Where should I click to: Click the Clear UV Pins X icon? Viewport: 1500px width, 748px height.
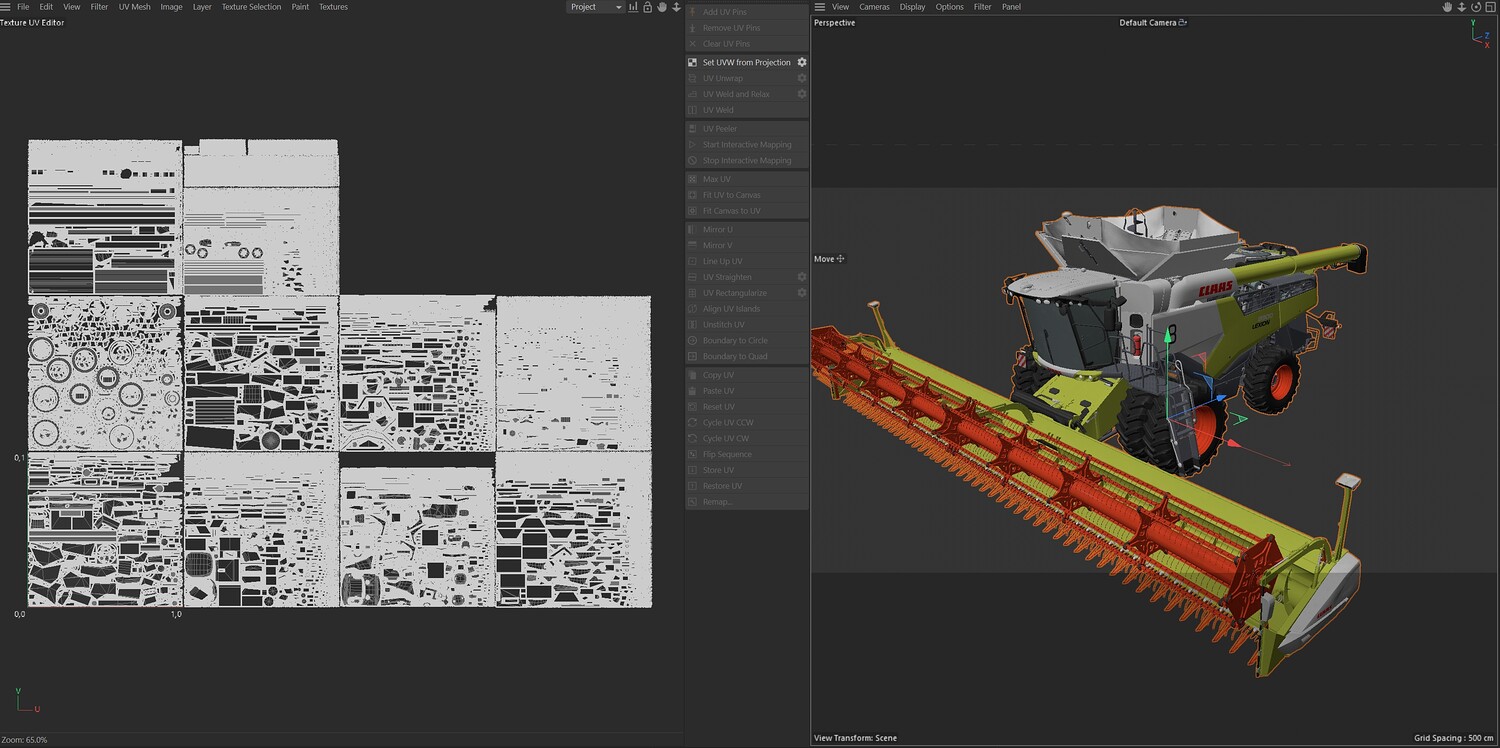click(x=692, y=44)
